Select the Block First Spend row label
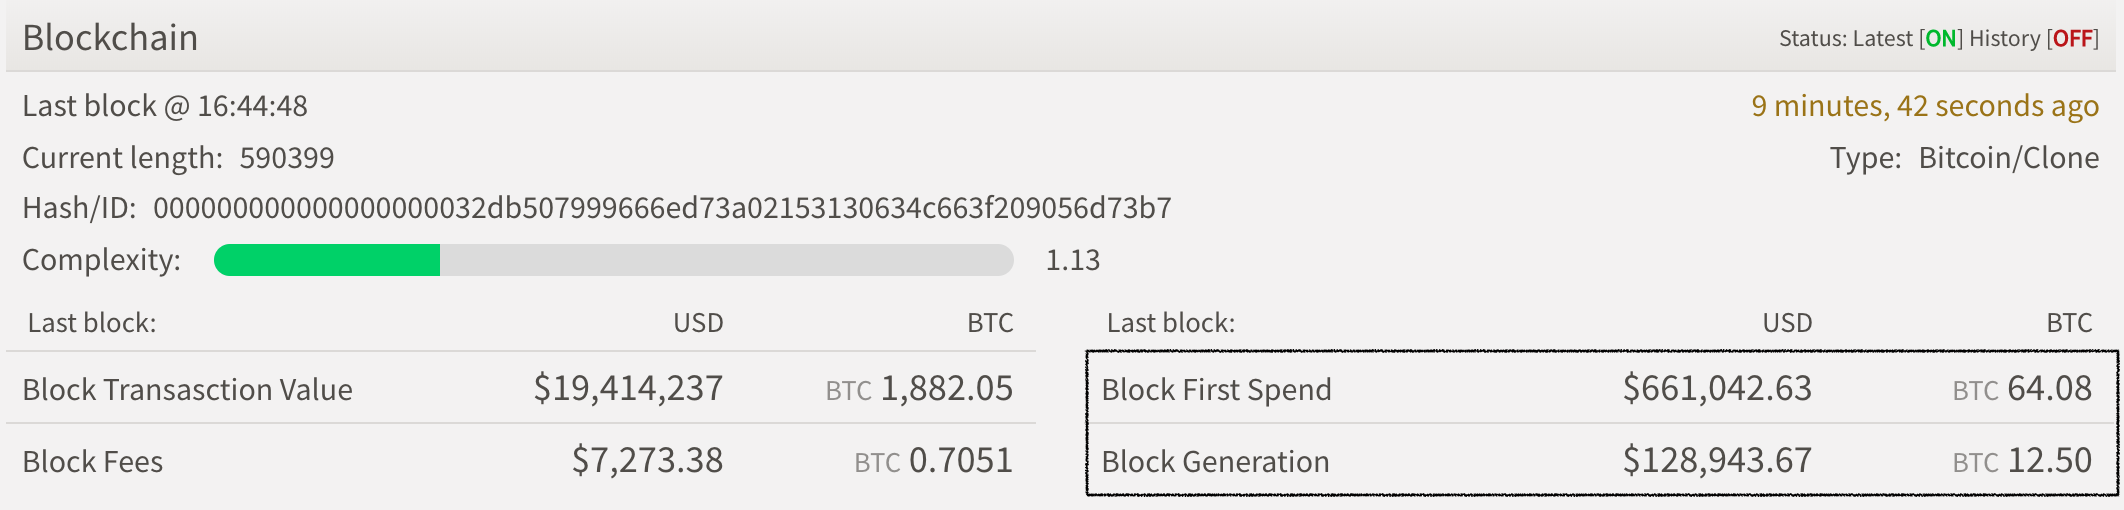The width and height of the screenshot is (2124, 510). 1216,389
